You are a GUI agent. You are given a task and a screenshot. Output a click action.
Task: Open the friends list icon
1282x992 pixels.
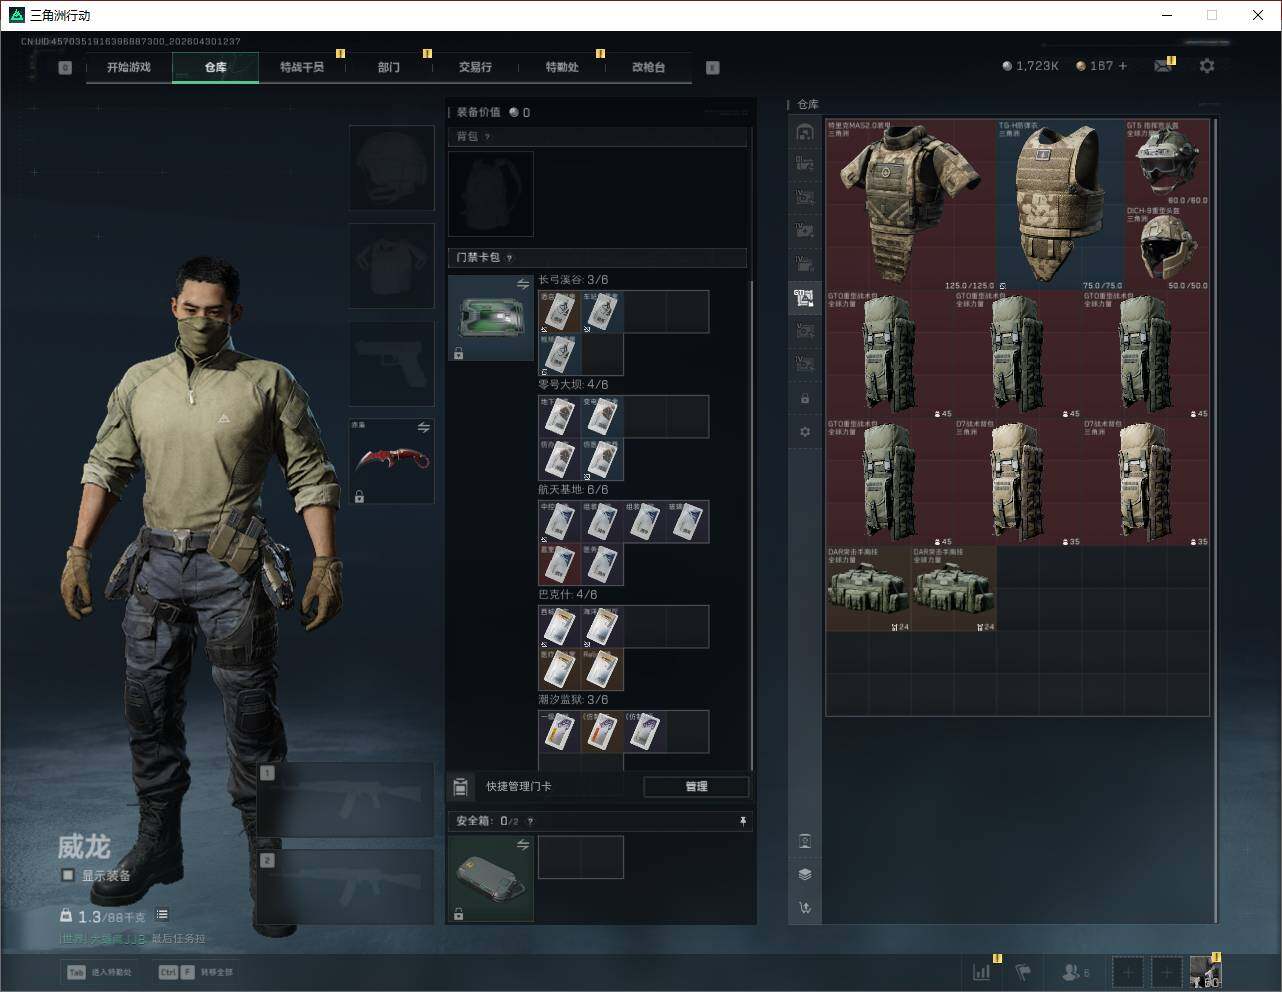pos(1075,972)
